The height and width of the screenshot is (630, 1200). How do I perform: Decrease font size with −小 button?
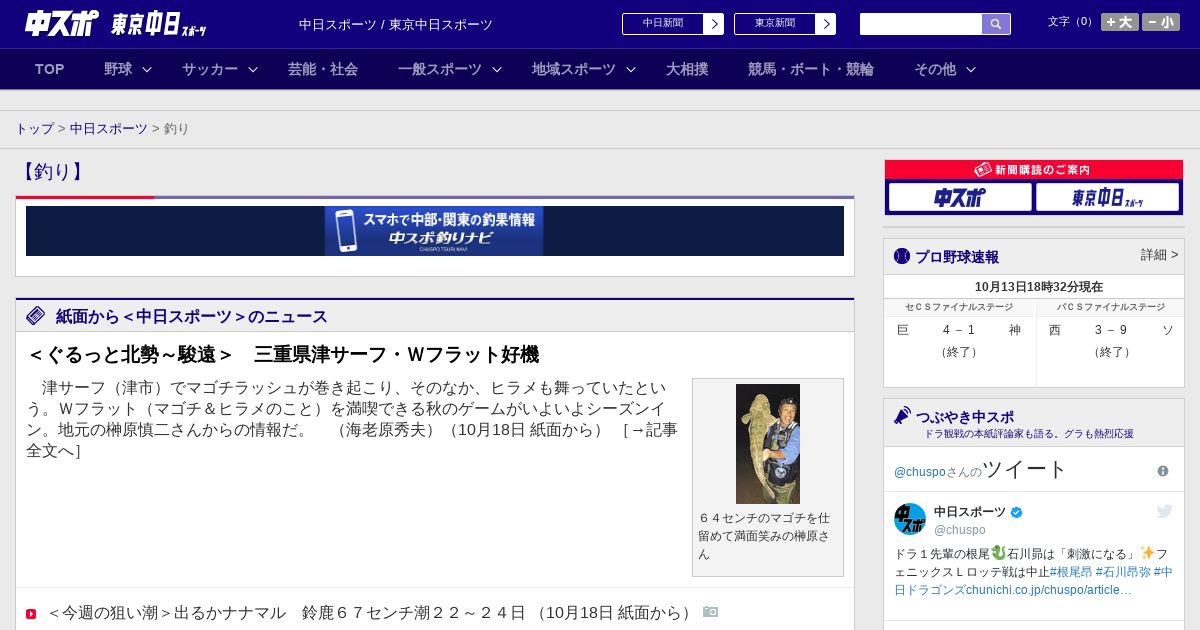(1161, 22)
